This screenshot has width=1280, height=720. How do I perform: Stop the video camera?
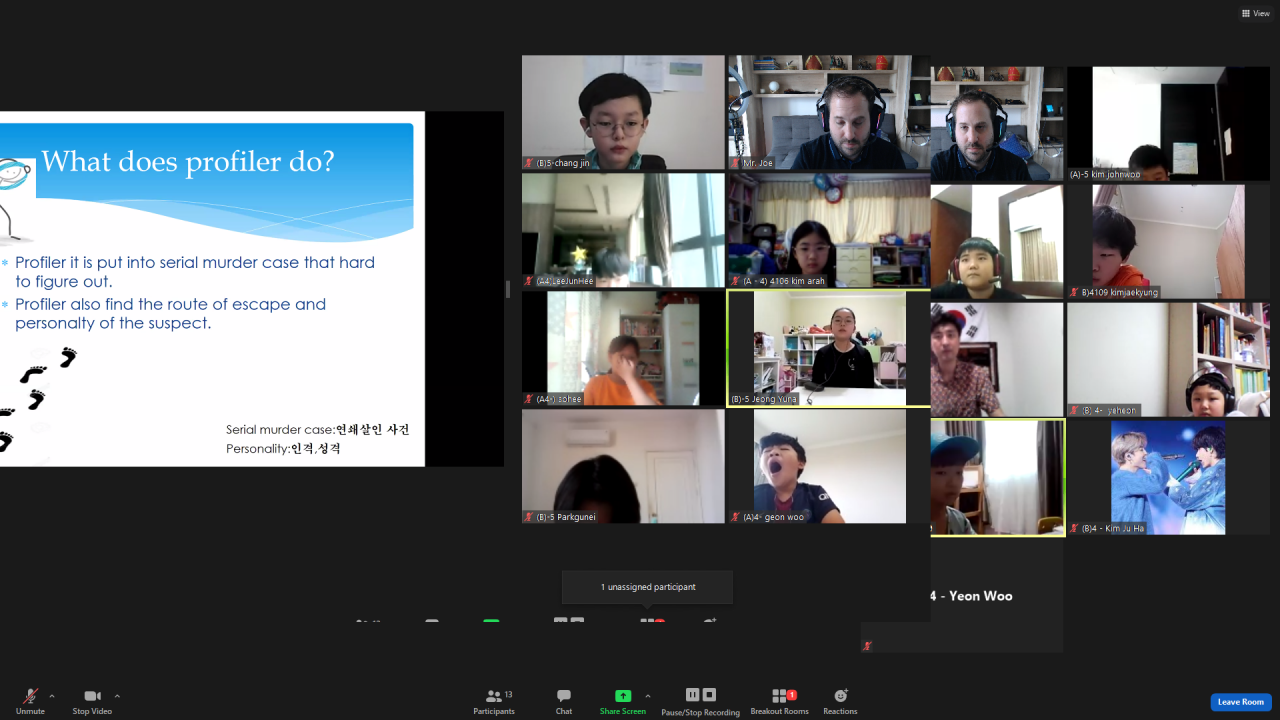click(92, 701)
